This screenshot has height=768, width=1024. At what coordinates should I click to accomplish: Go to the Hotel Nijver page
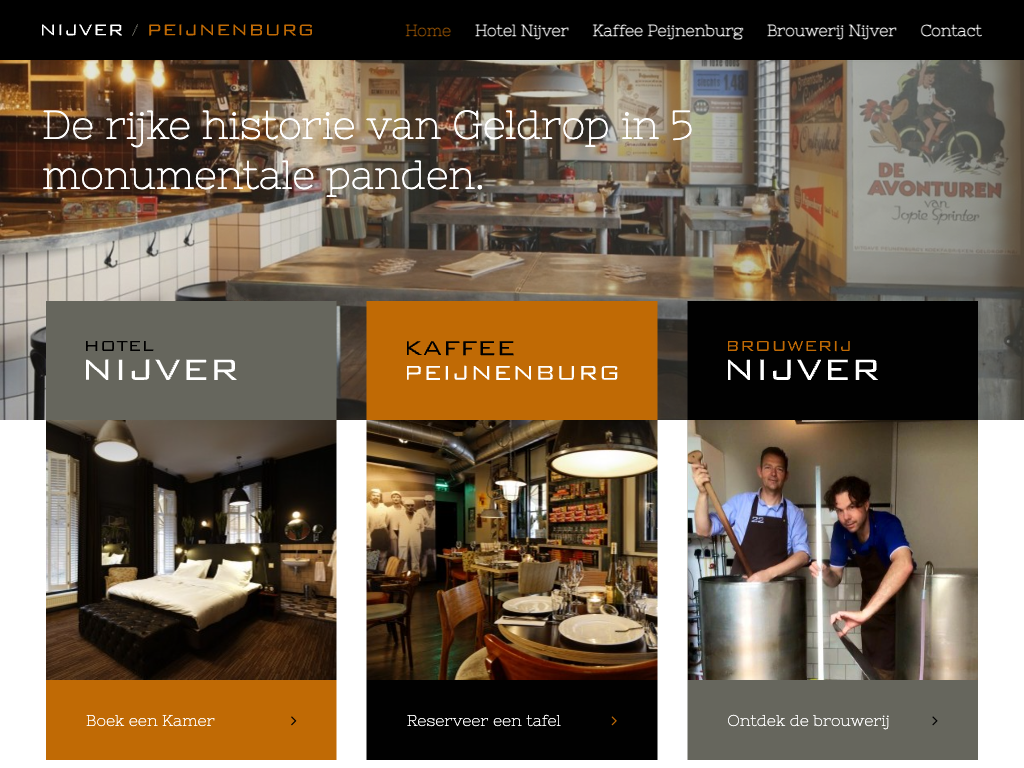point(521,31)
